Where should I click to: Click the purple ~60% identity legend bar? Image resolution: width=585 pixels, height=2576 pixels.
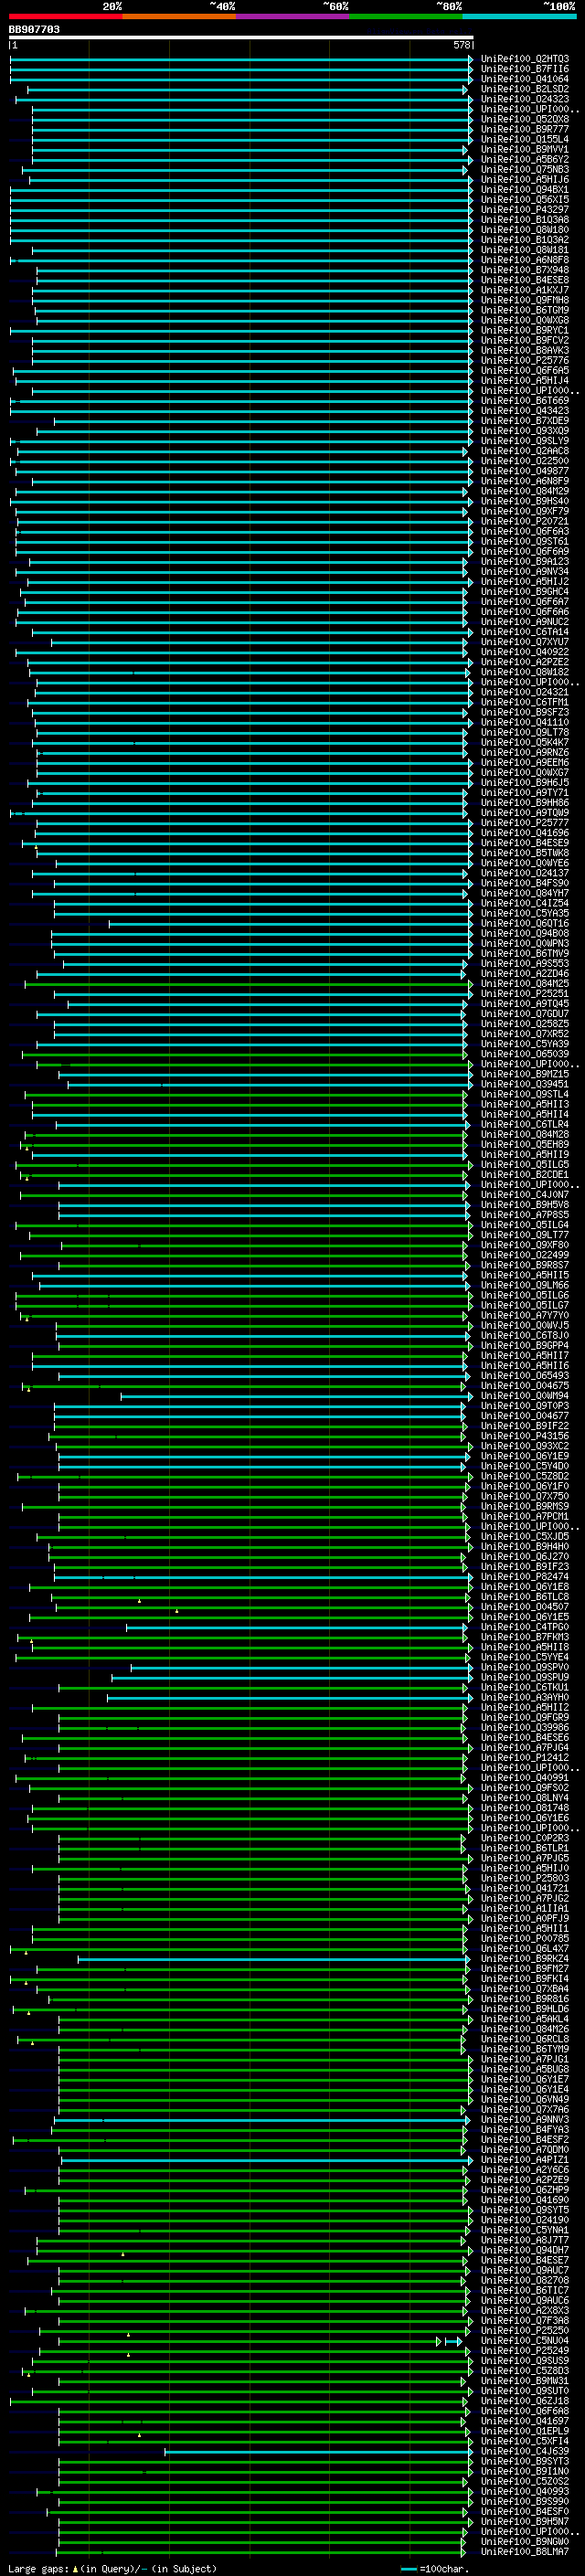(x=293, y=16)
